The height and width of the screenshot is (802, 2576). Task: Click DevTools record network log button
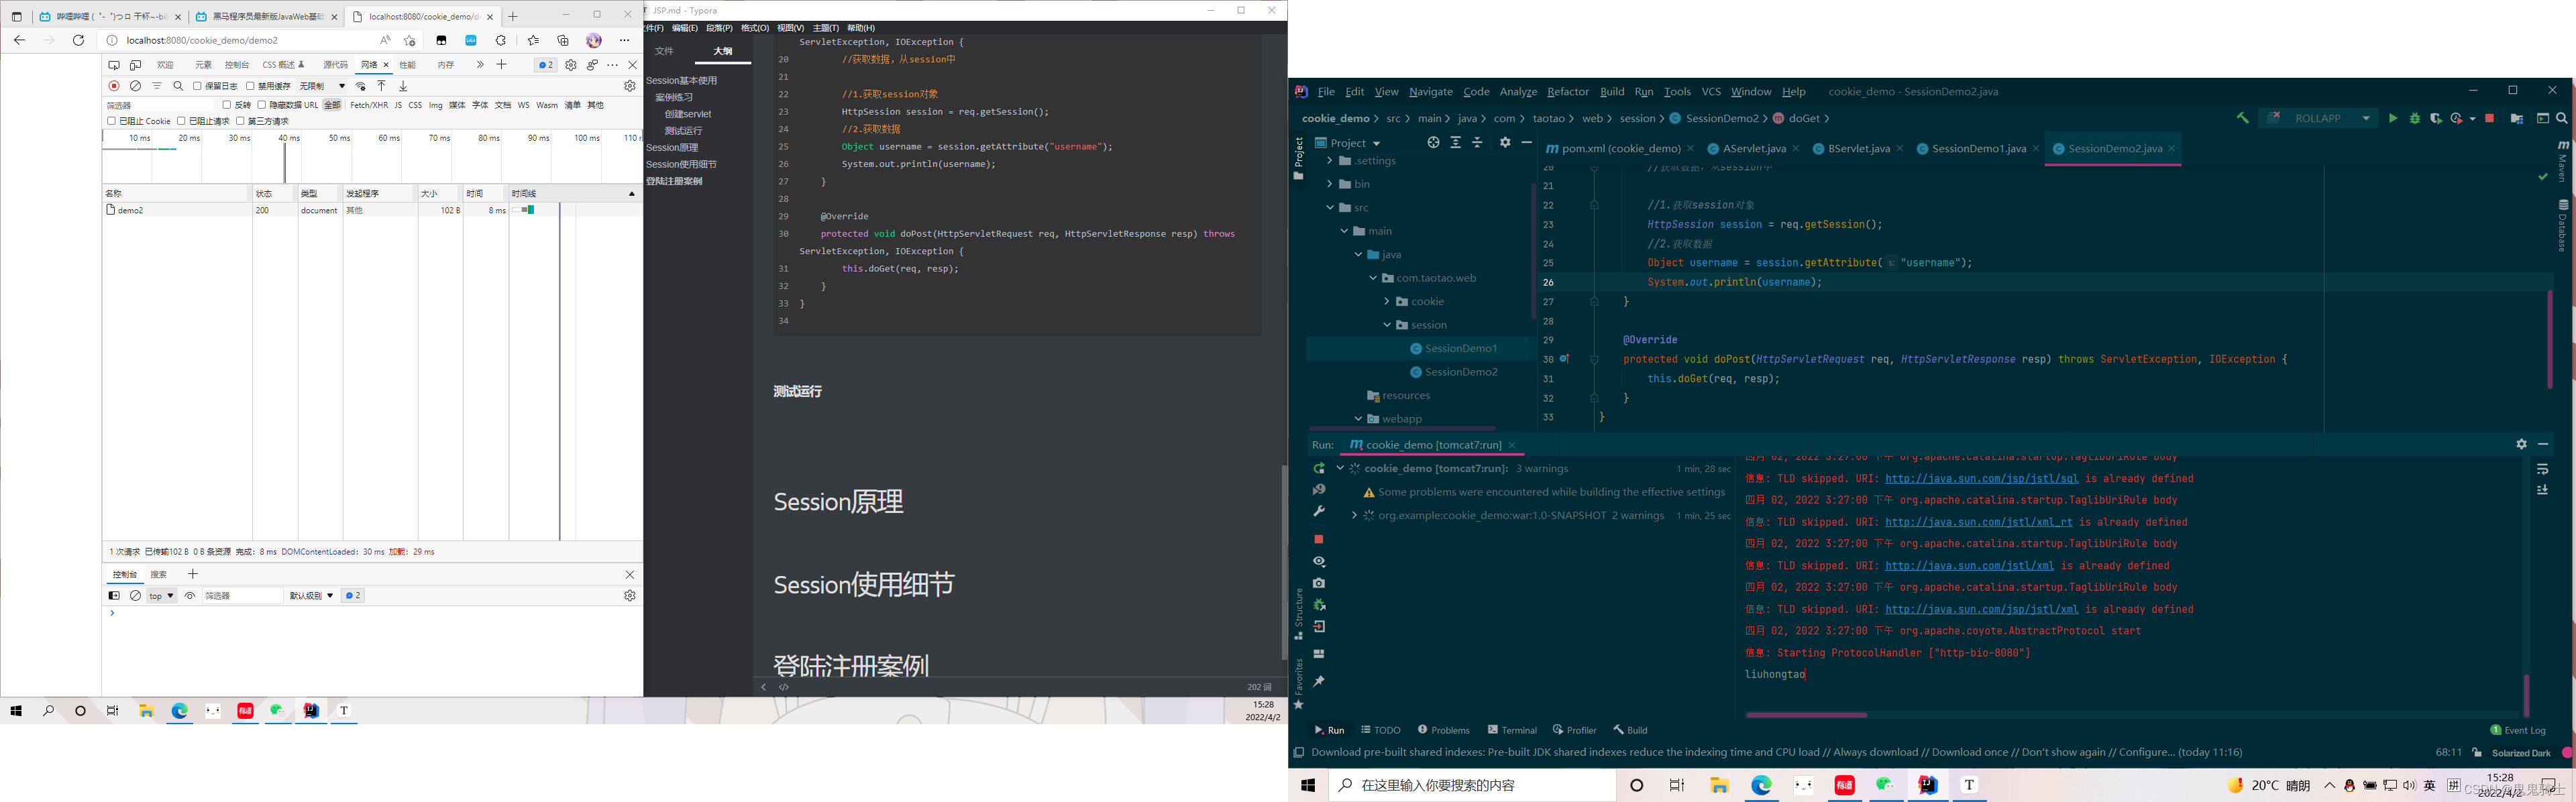(x=114, y=86)
